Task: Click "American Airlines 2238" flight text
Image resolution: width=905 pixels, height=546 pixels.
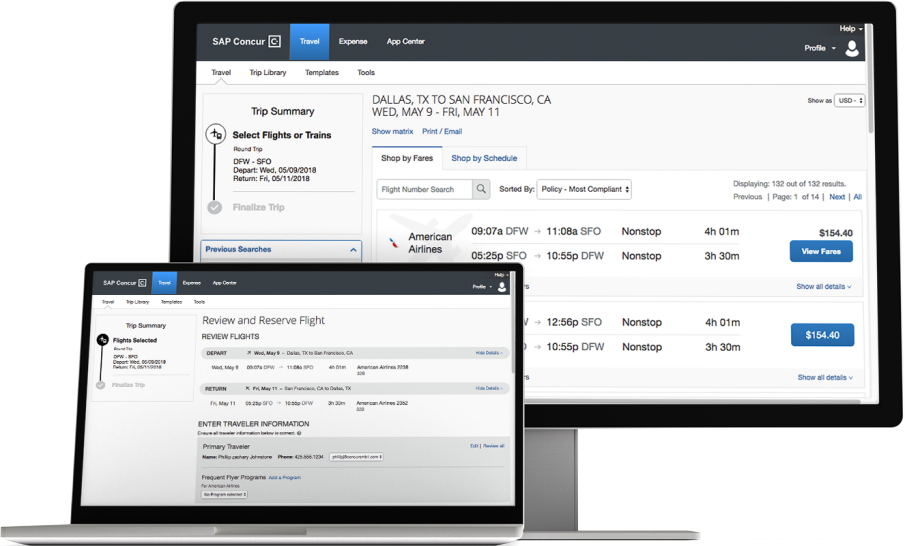Action: pos(383,367)
